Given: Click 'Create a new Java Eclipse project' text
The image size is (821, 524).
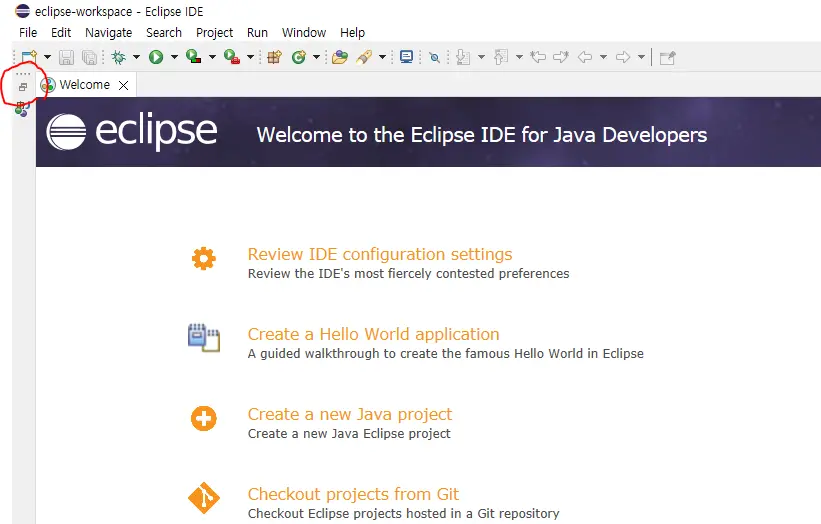Looking at the screenshot, I should 349,434.
